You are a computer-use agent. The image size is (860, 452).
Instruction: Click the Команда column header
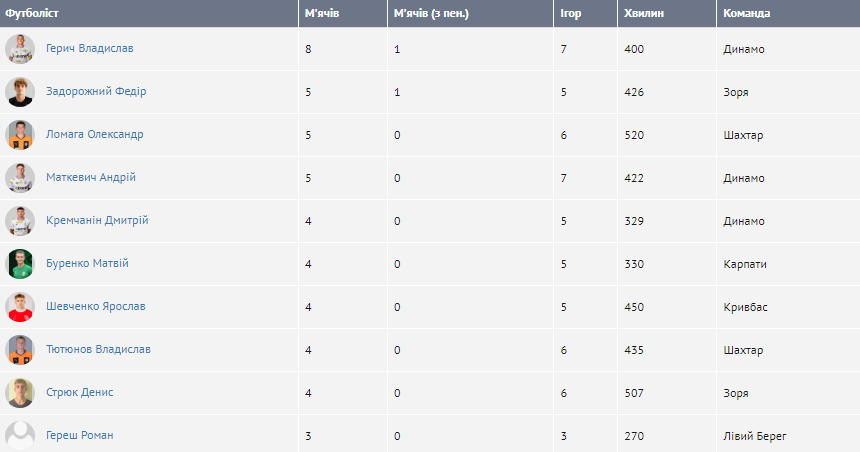(x=746, y=13)
